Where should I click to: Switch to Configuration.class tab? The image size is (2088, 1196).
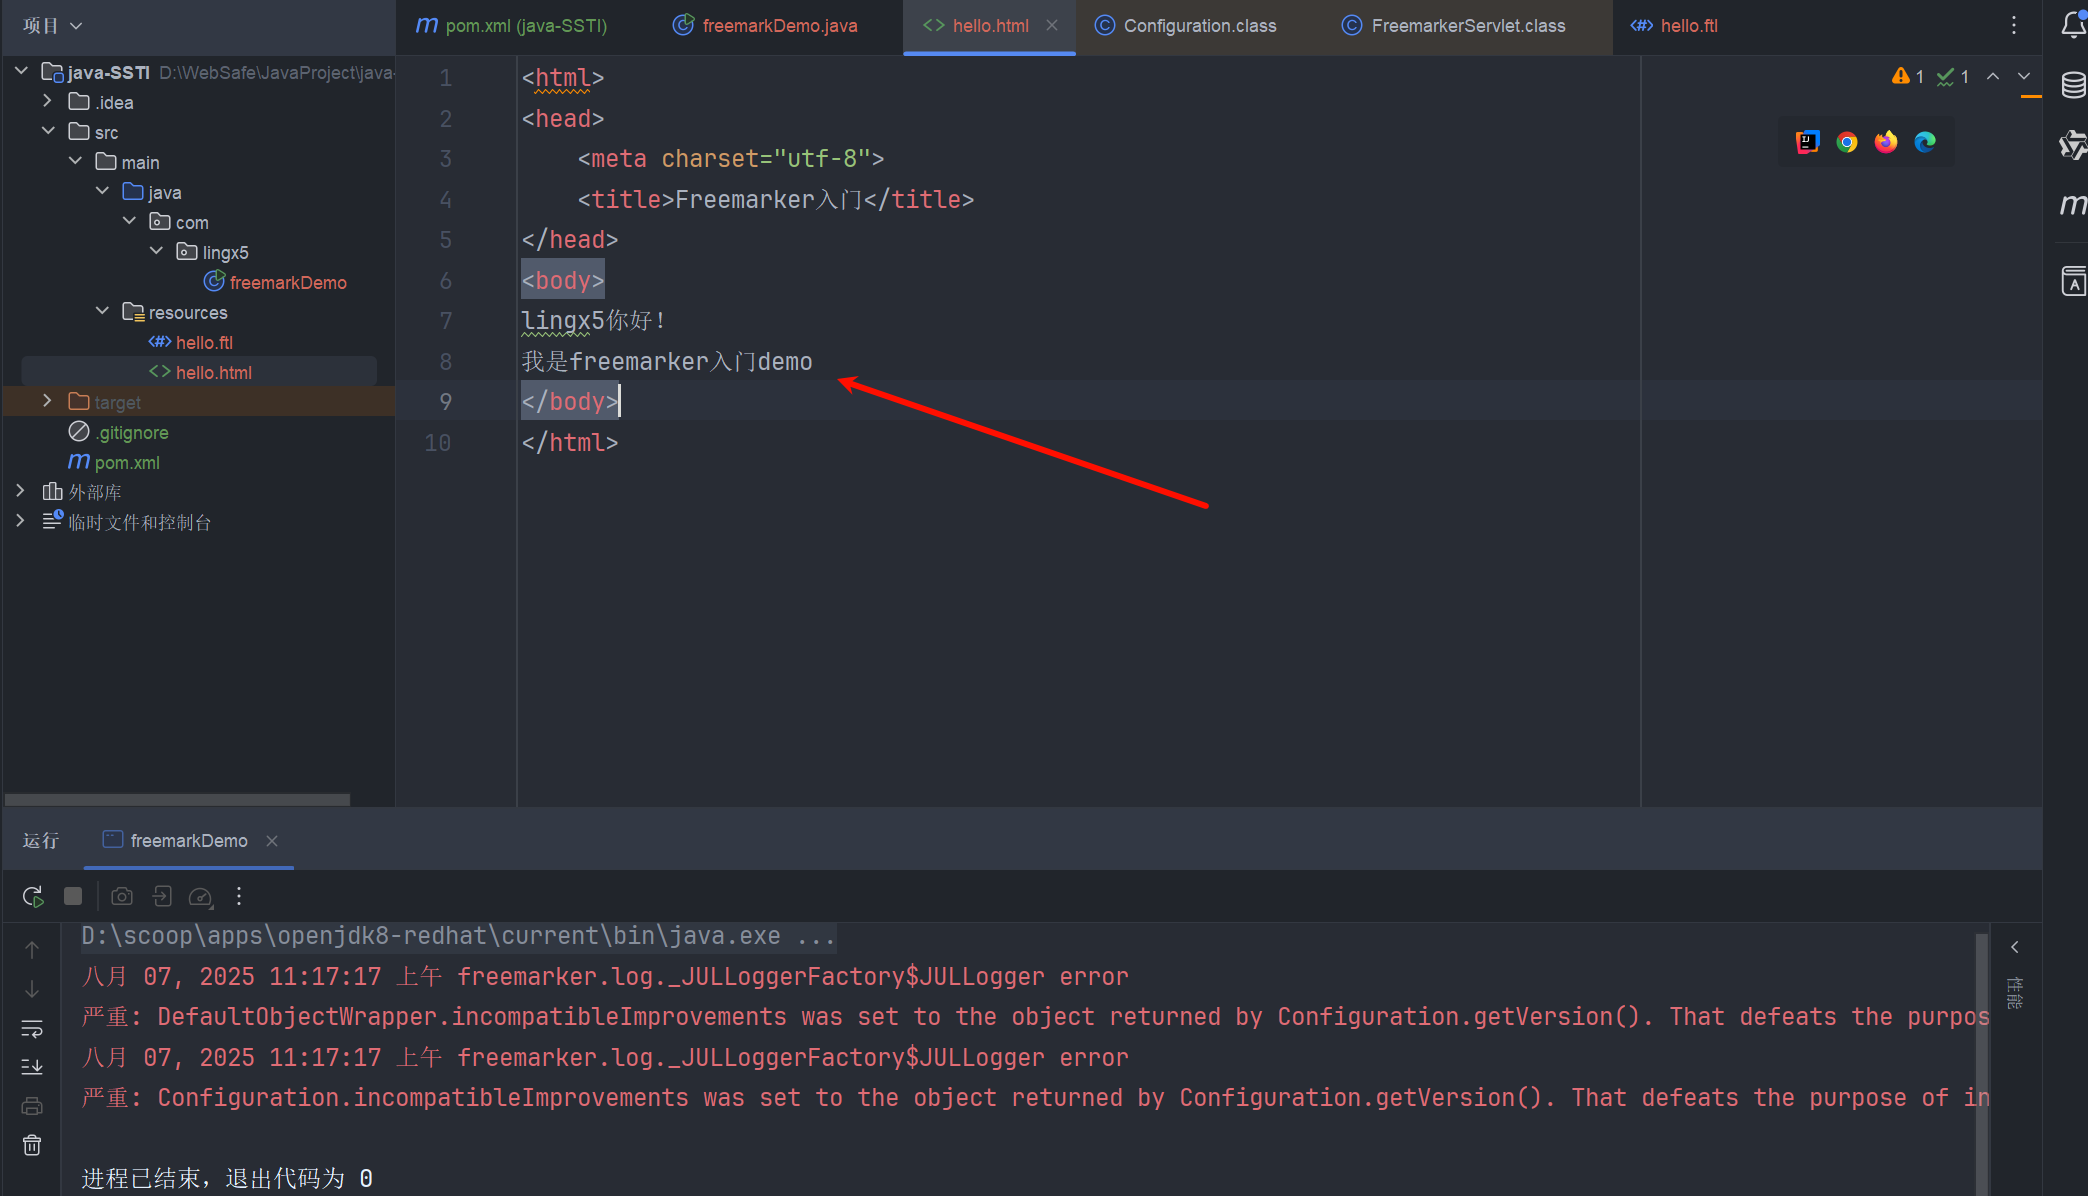point(1199,26)
